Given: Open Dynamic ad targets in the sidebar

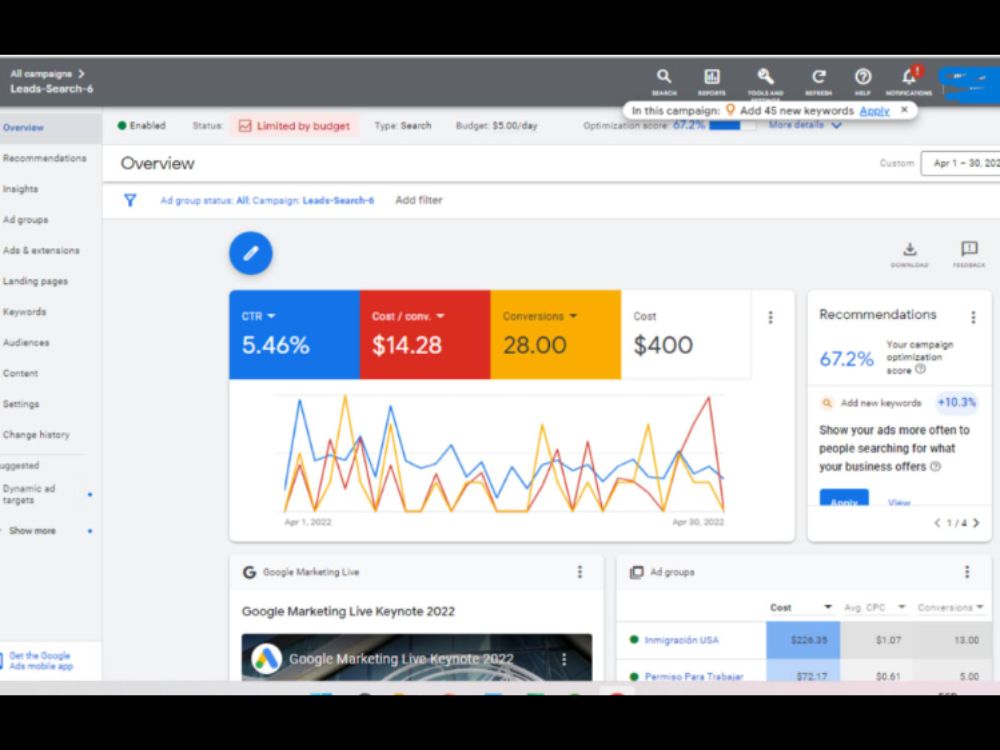Looking at the screenshot, I should click(29, 494).
